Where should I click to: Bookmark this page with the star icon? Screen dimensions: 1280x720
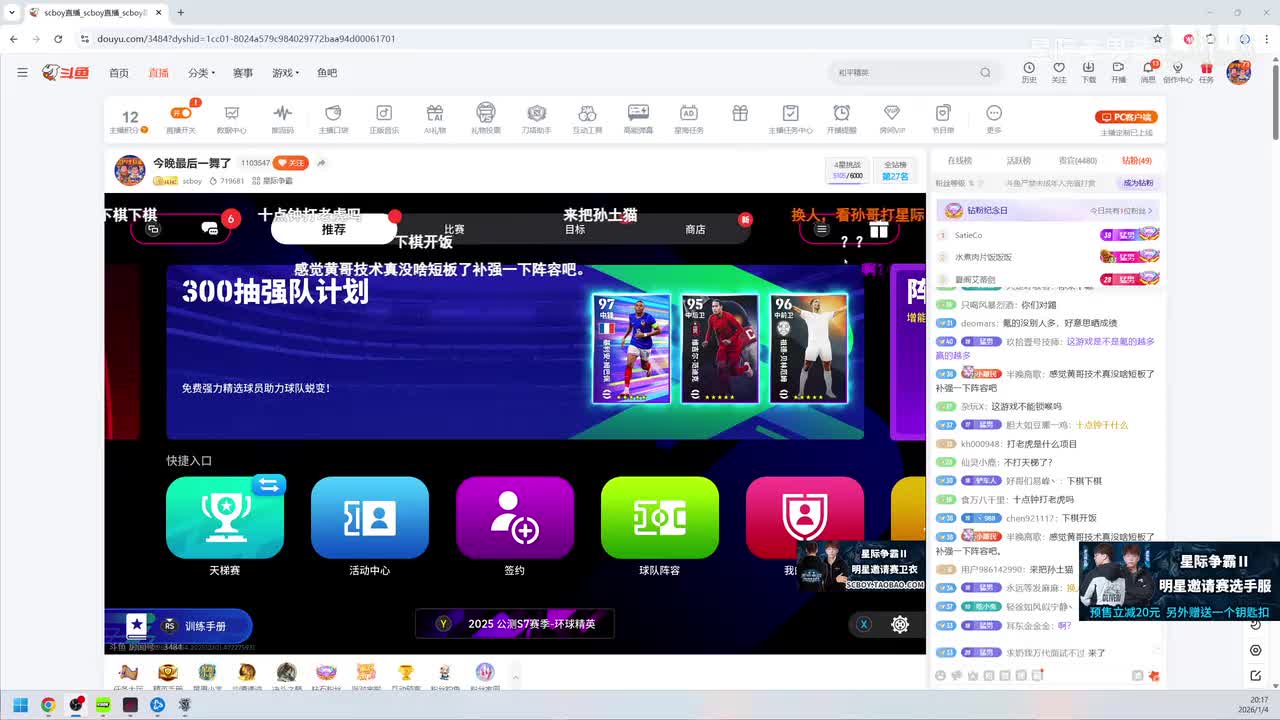1157,39
